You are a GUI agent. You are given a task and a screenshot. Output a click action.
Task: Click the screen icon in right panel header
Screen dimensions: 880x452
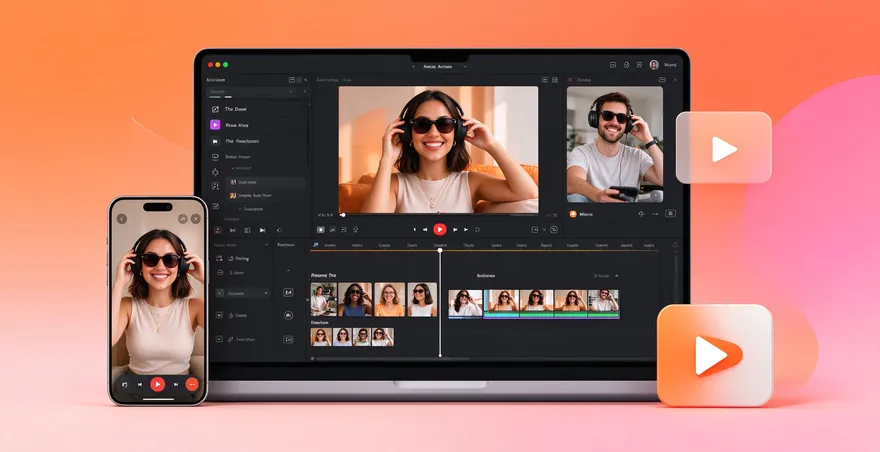pos(662,80)
